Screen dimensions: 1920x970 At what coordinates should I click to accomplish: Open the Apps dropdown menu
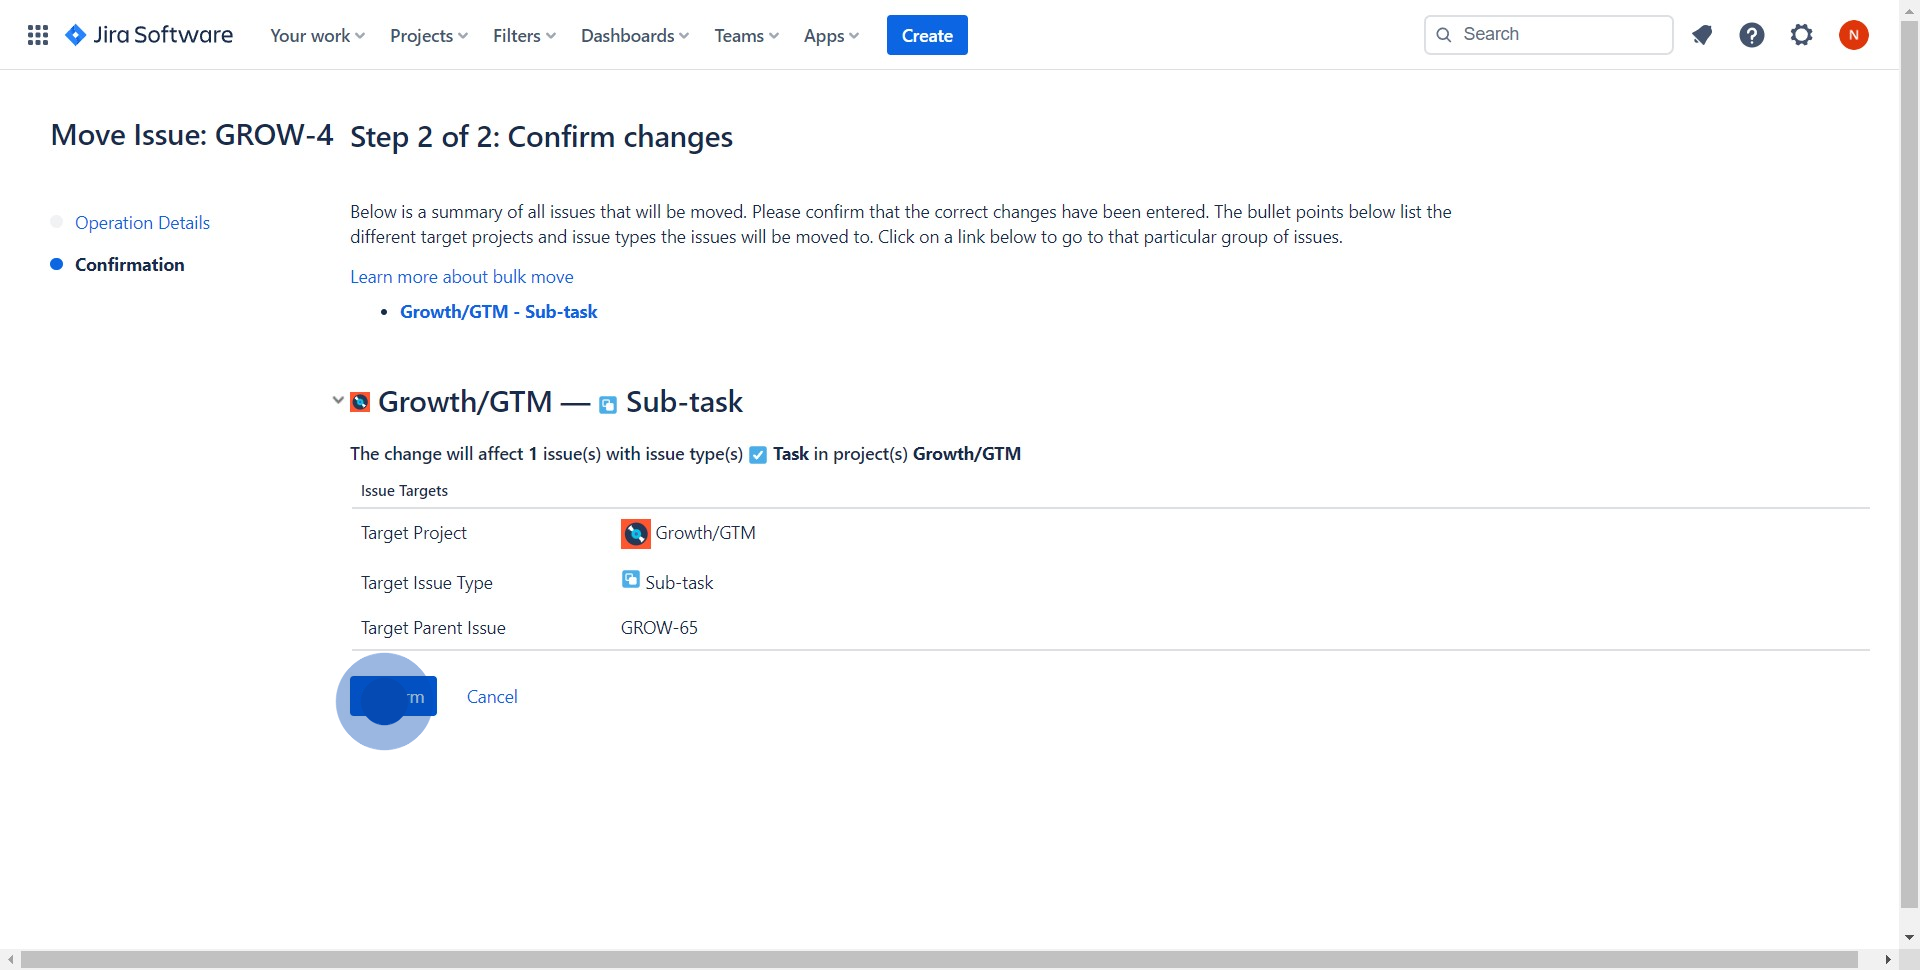(831, 36)
